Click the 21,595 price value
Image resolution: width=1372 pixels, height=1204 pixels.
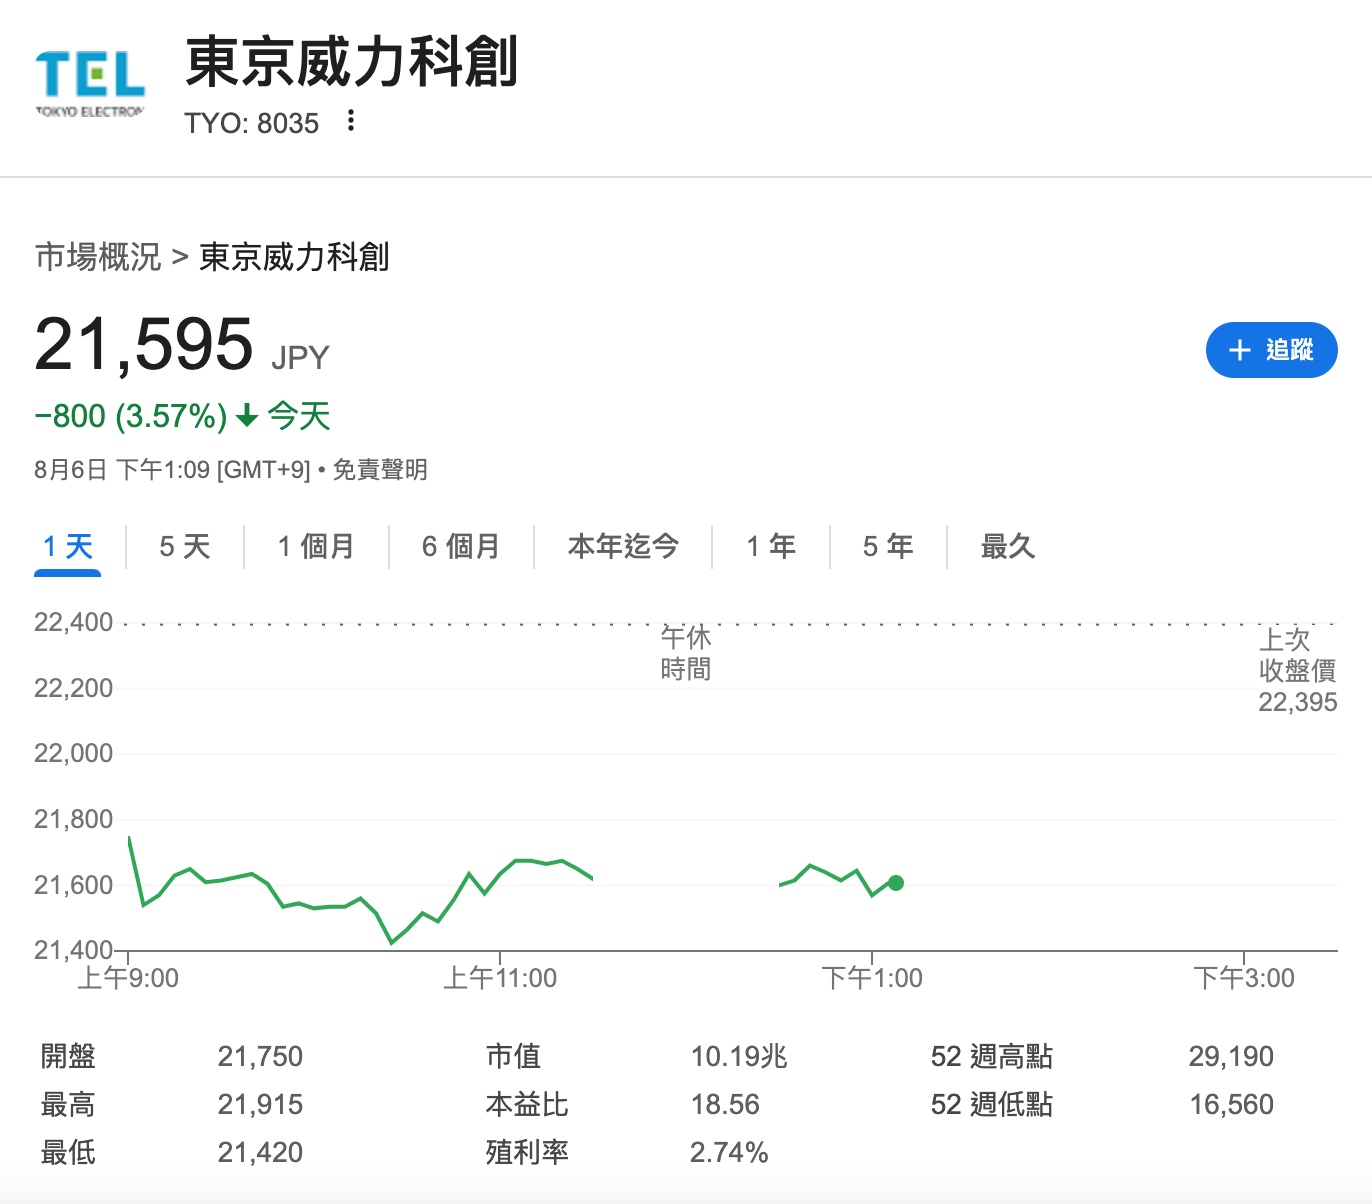(144, 344)
